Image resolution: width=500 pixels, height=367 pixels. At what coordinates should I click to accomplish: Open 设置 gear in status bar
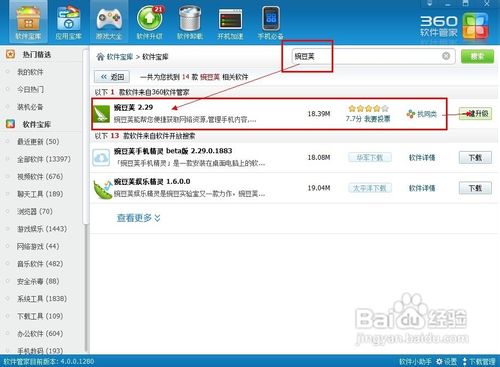(447, 361)
